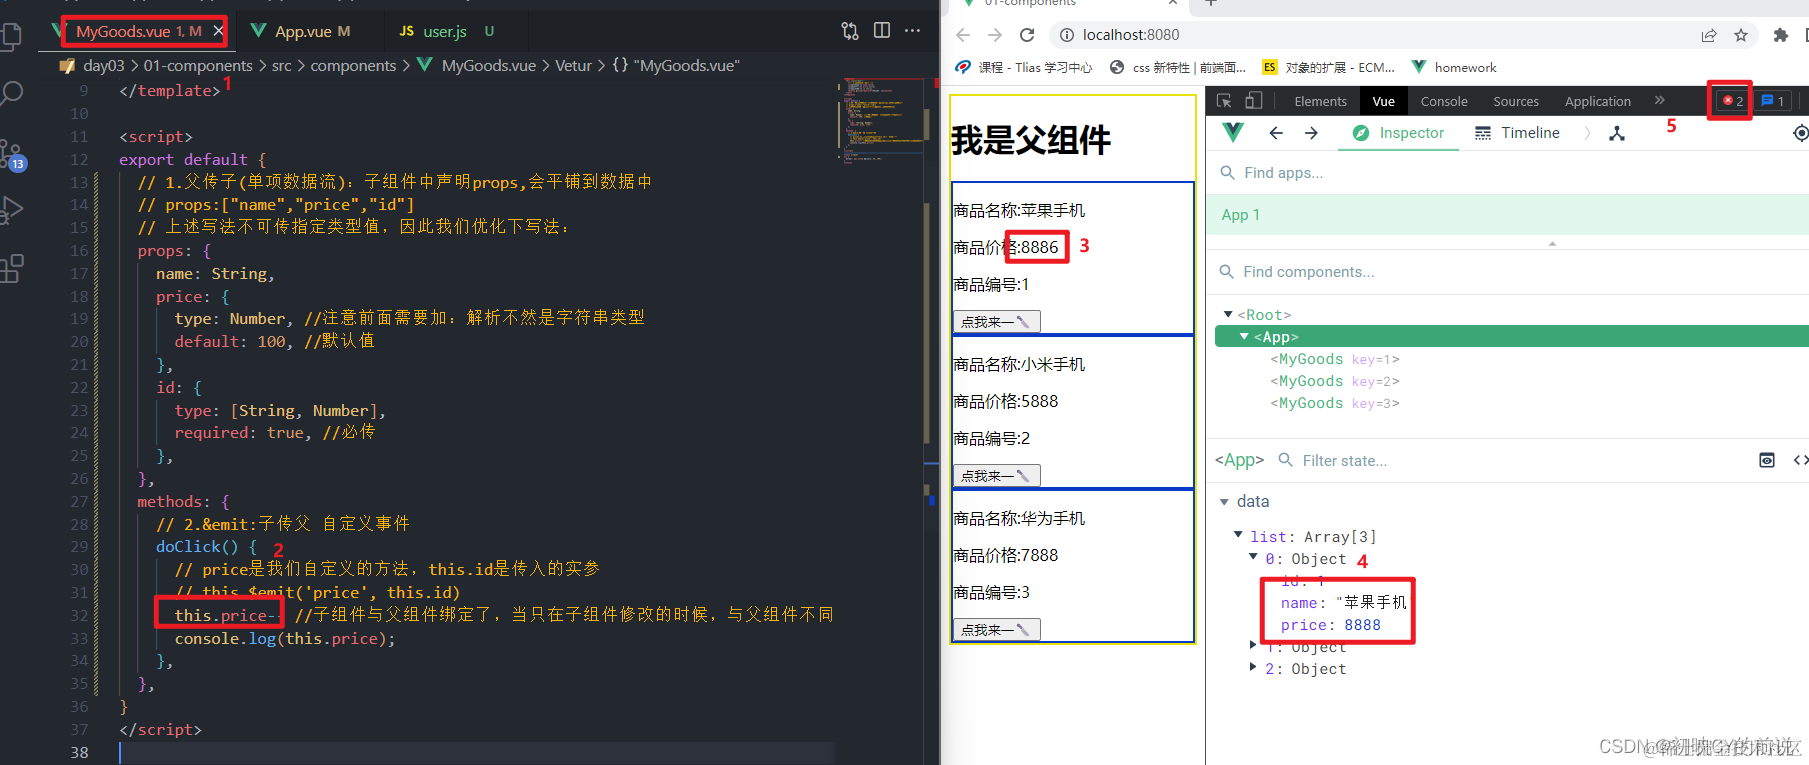Click the Find apps search field
The height and width of the screenshot is (765, 1809).
pos(1507,173)
